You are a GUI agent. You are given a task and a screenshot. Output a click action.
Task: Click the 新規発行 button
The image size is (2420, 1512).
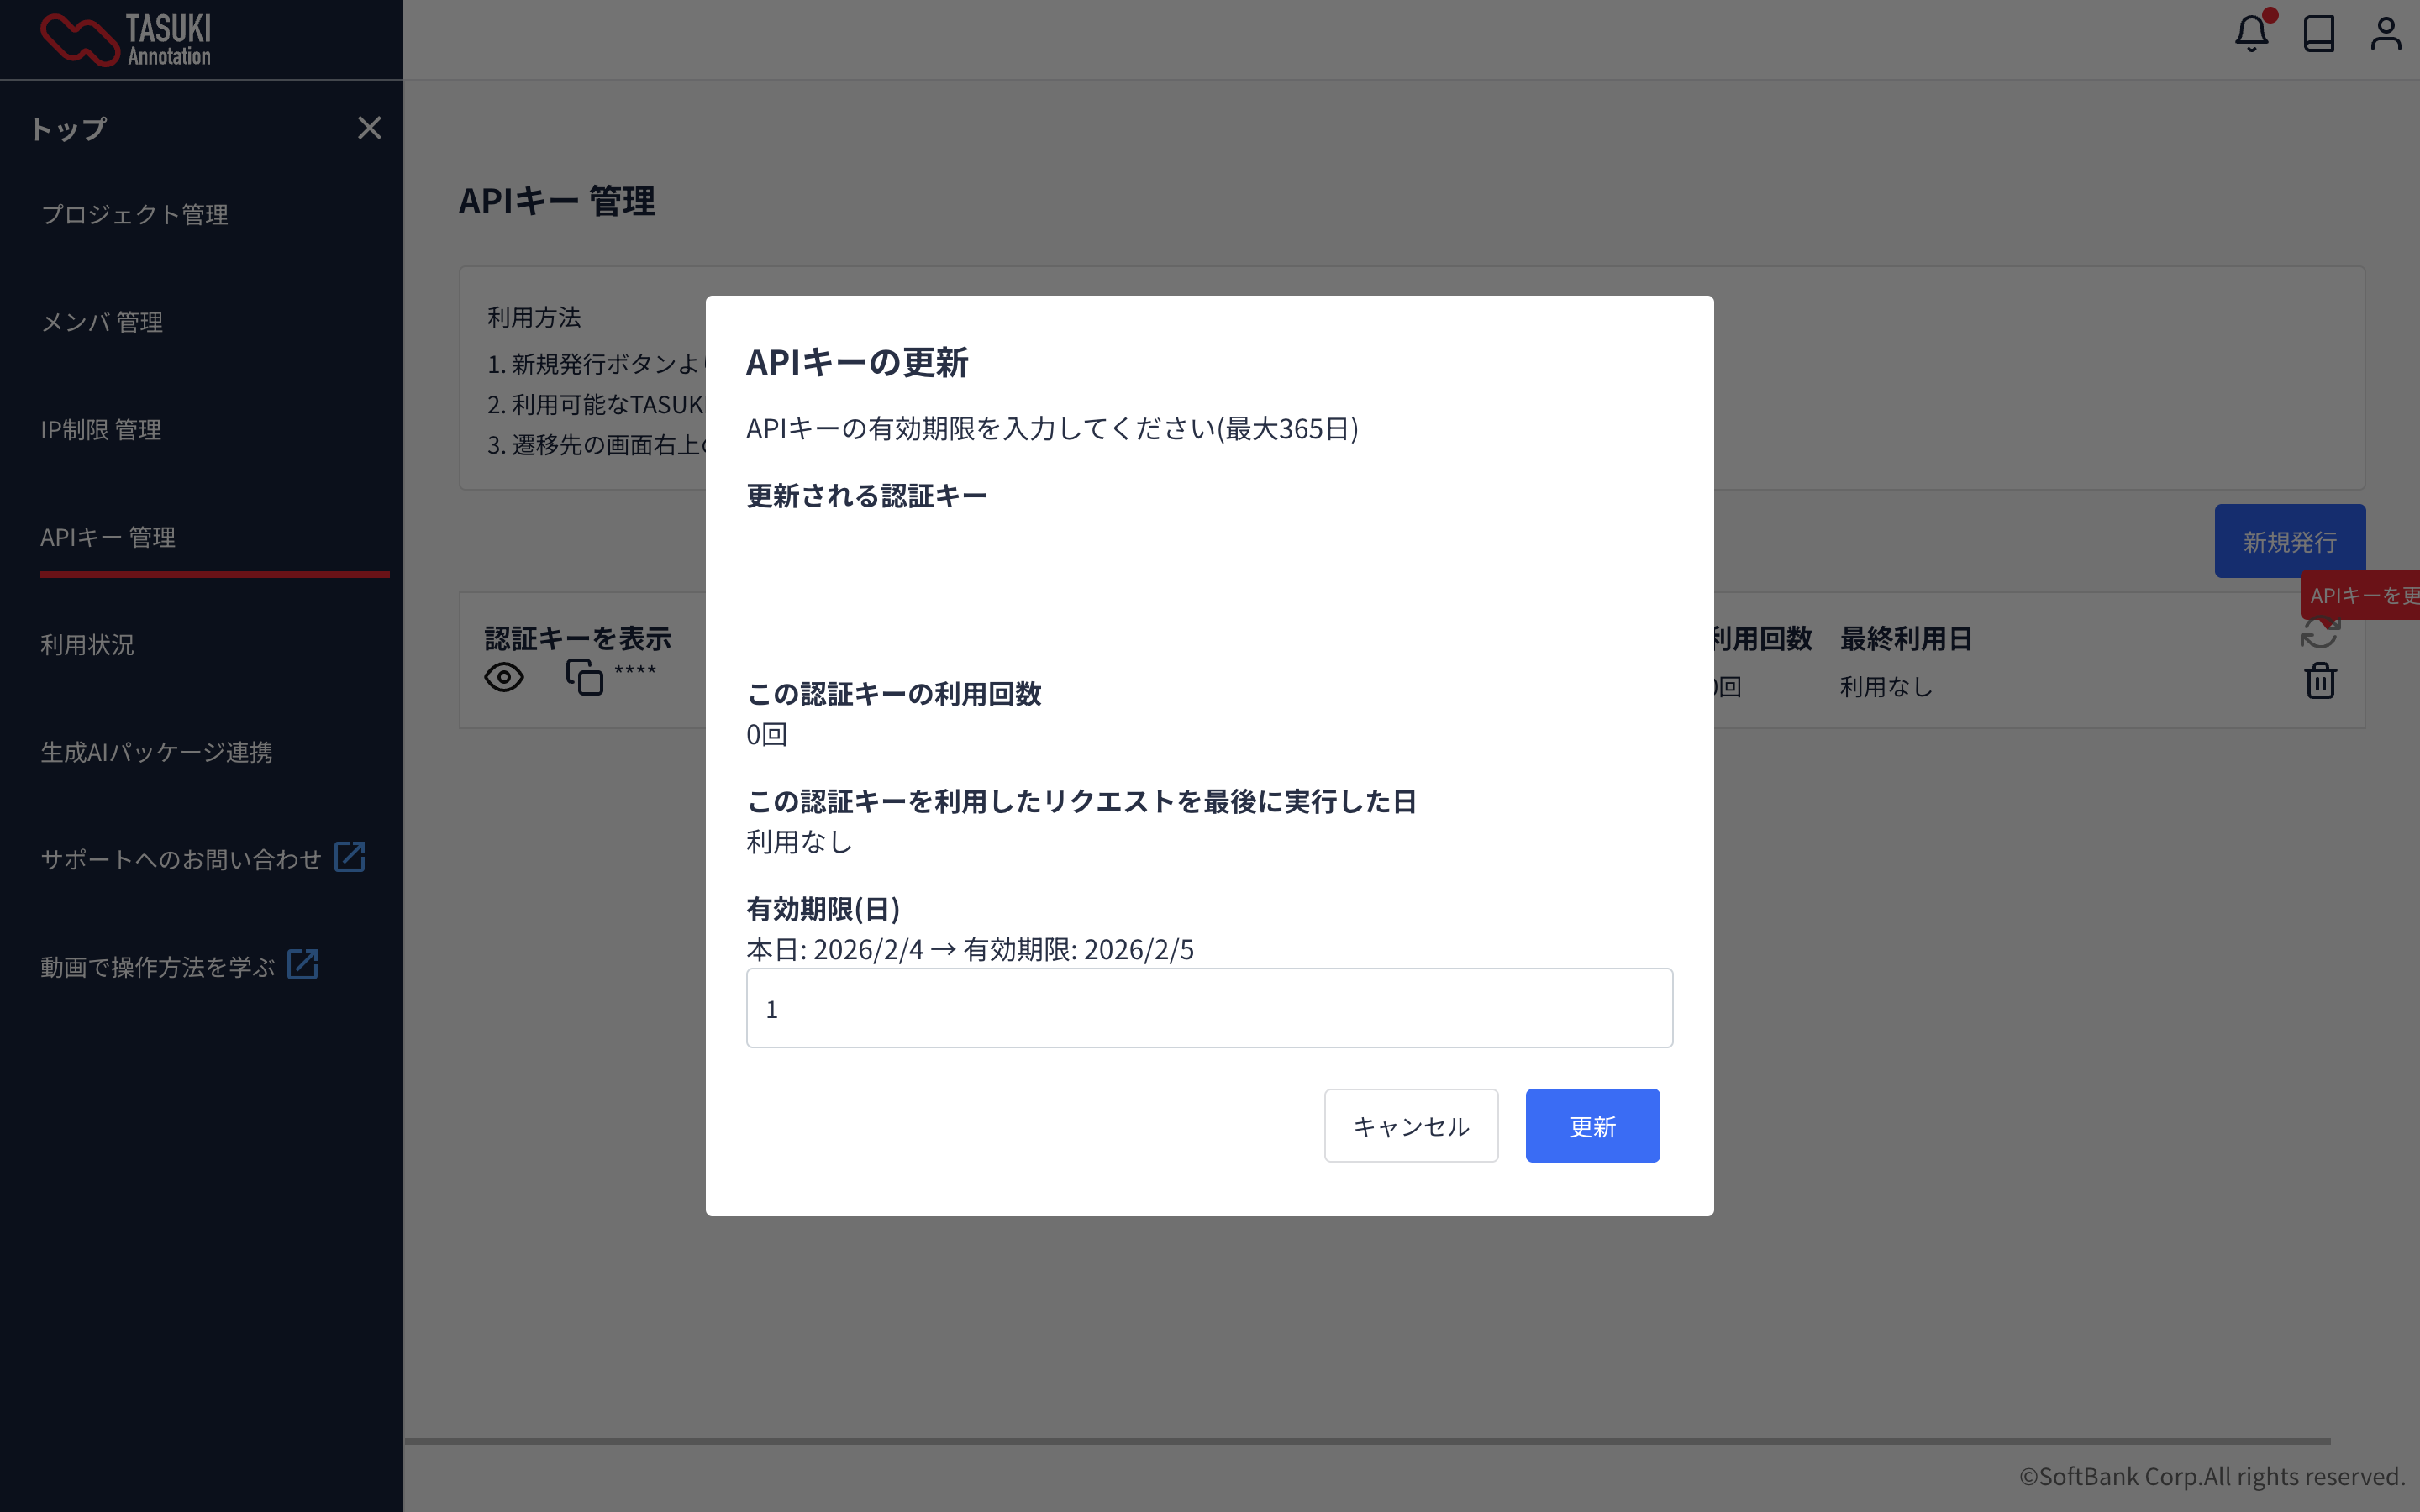pyautogui.click(x=2289, y=541)
